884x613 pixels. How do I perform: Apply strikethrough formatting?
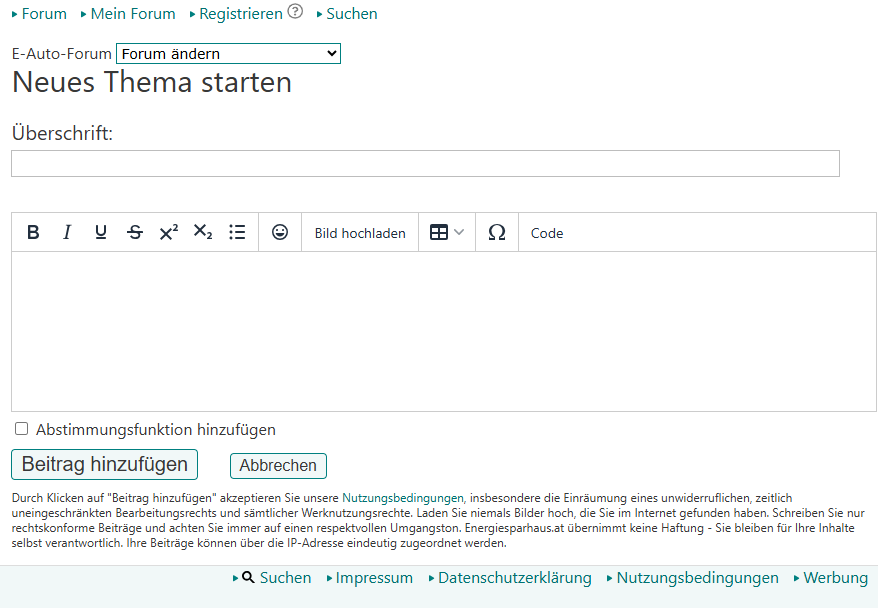(135, 232)
